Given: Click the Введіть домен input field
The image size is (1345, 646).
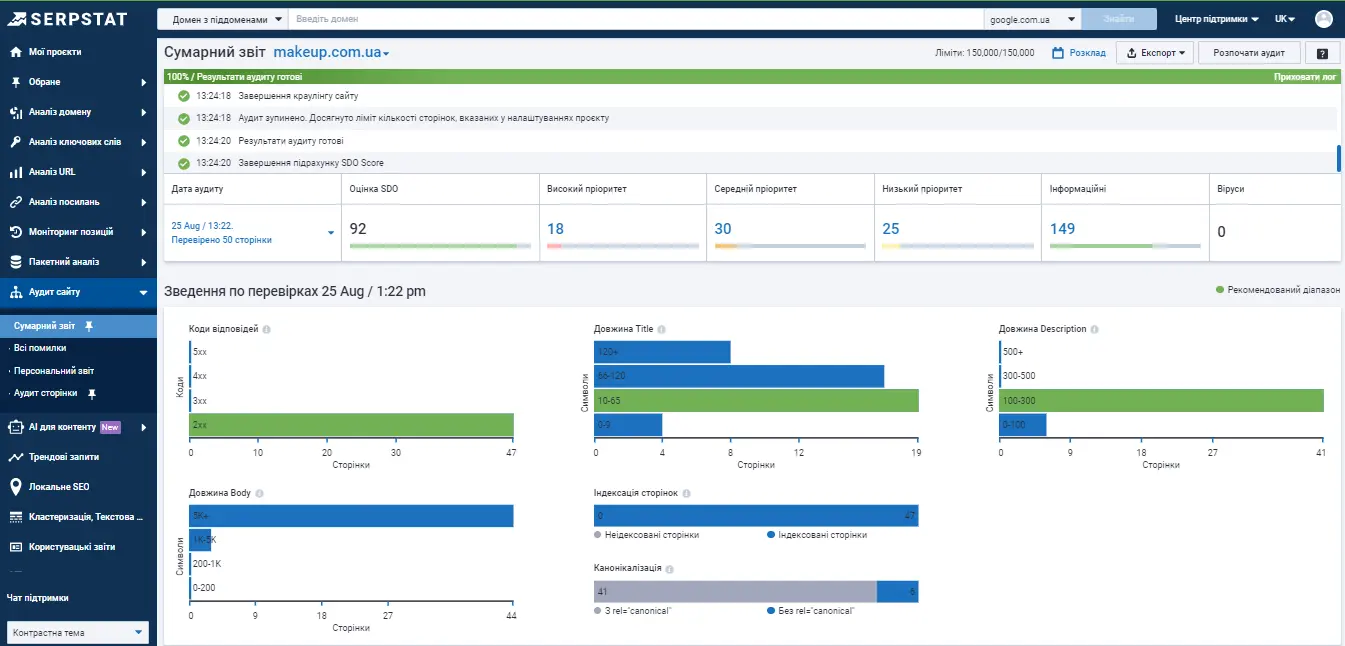Looking at the screenshot, I should click(635, 19).
